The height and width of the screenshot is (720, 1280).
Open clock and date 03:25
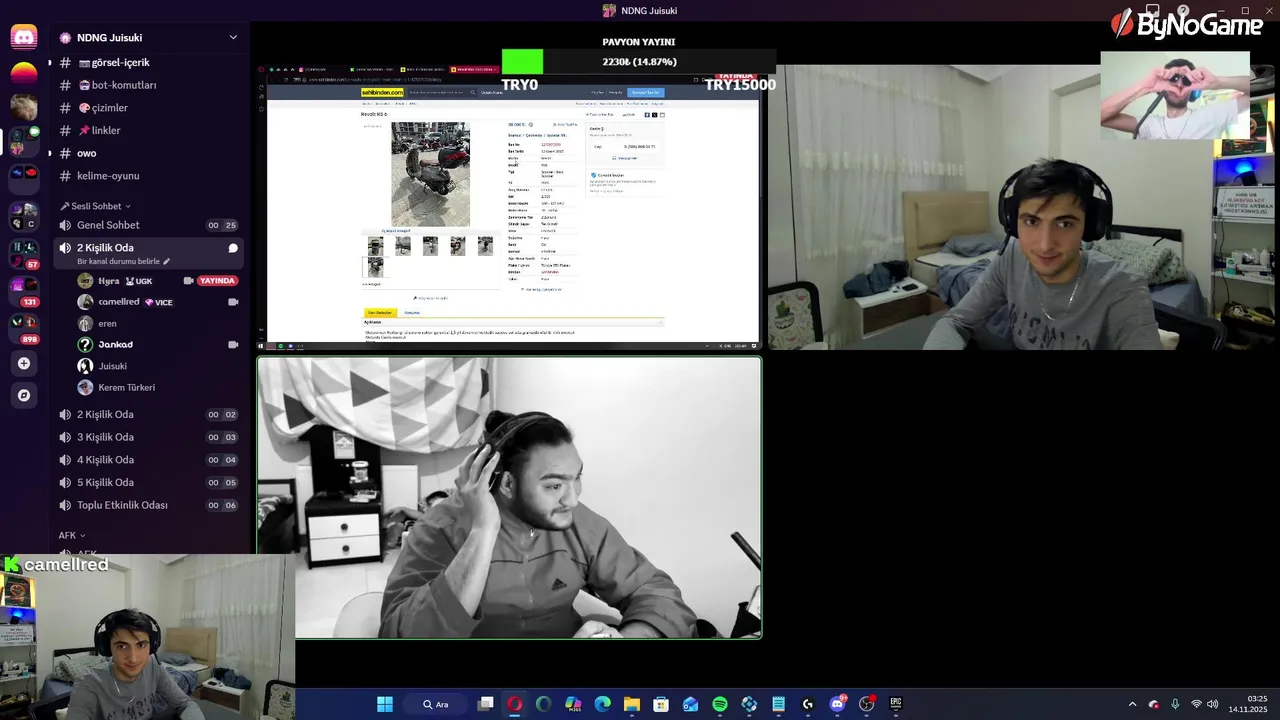click(1249, 704)
